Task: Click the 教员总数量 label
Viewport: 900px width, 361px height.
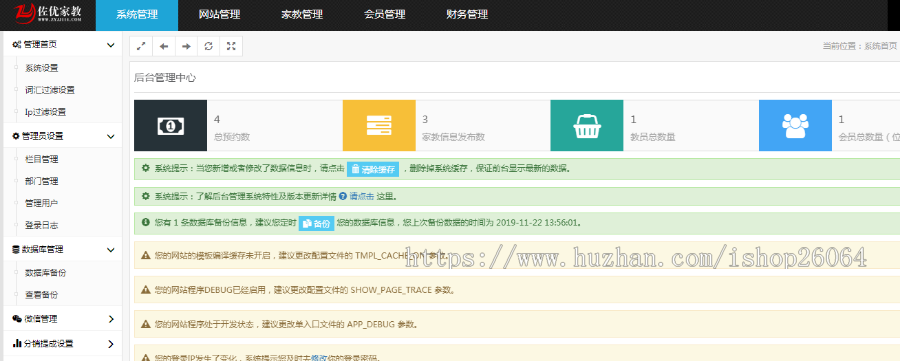Action: click(x=653, y=137)
